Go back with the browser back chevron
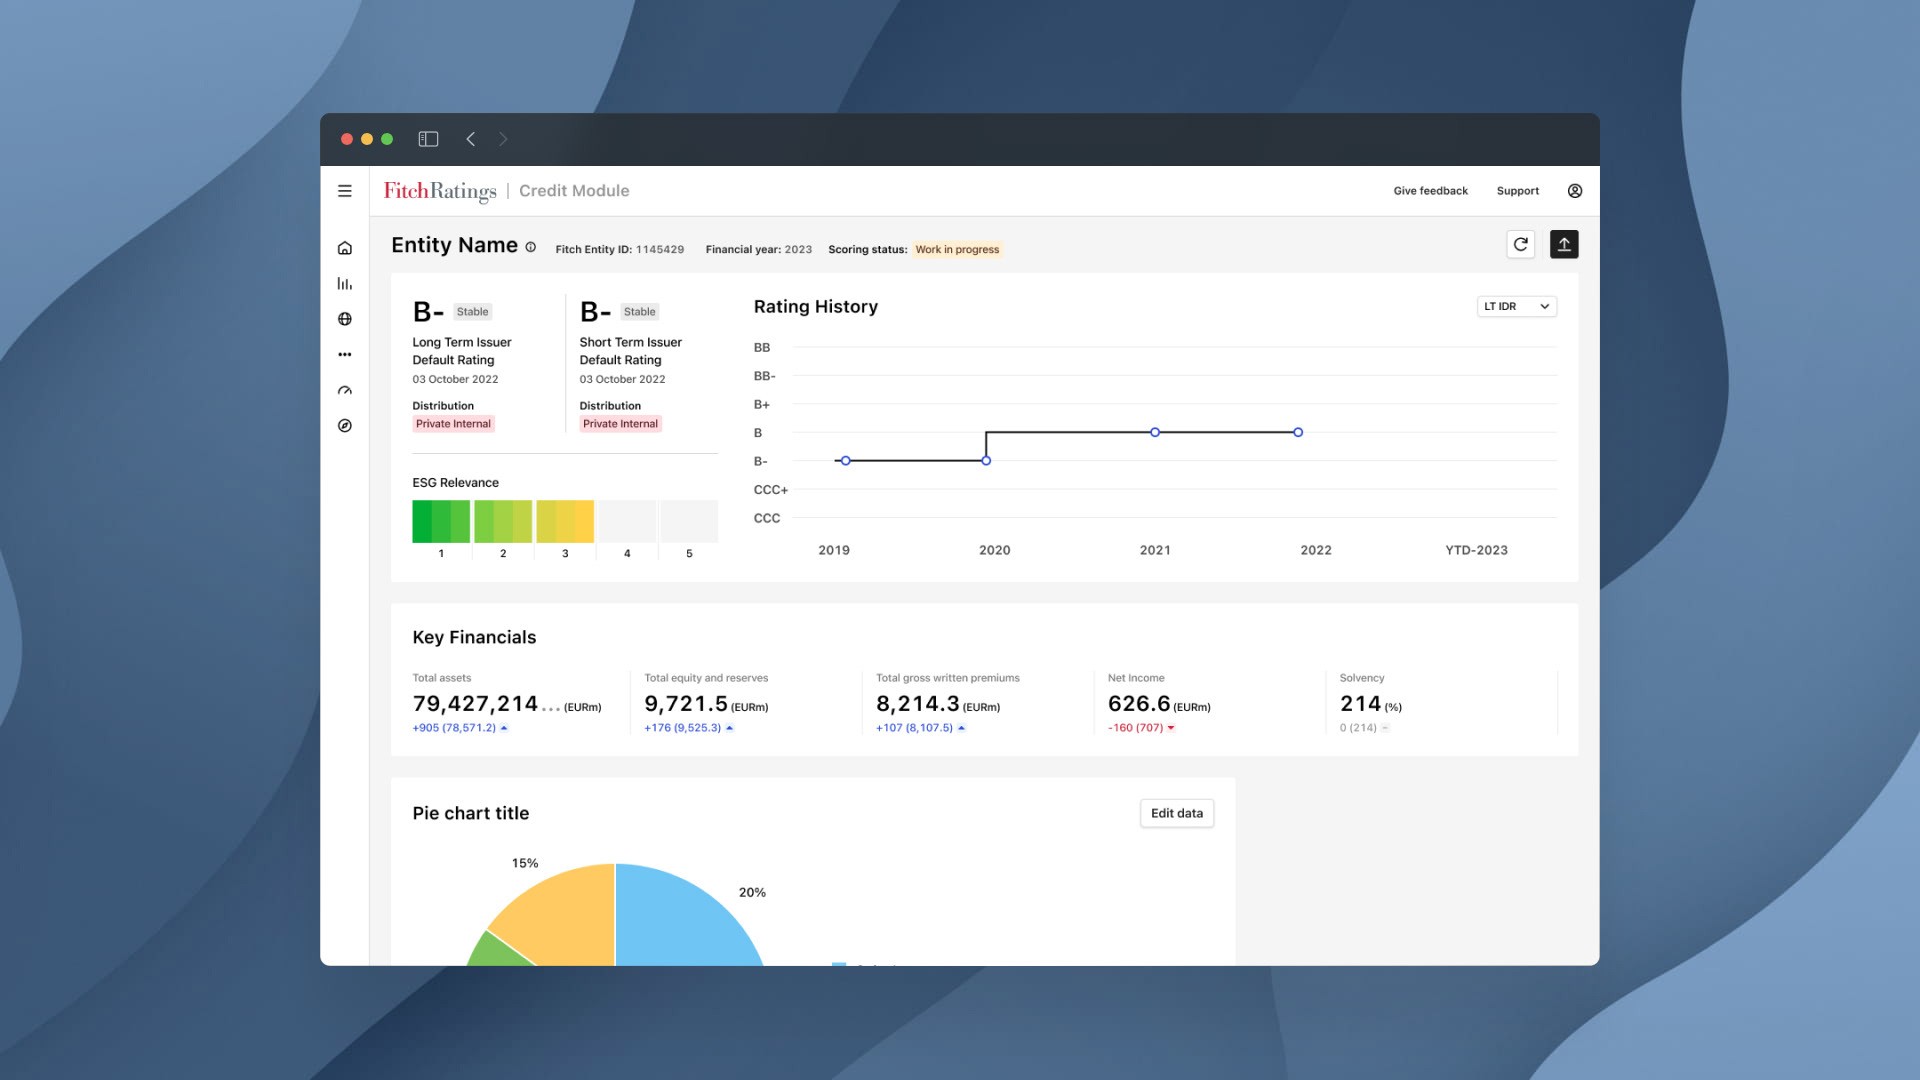Screen dimensions: 1920x1080 pos(471,139)
